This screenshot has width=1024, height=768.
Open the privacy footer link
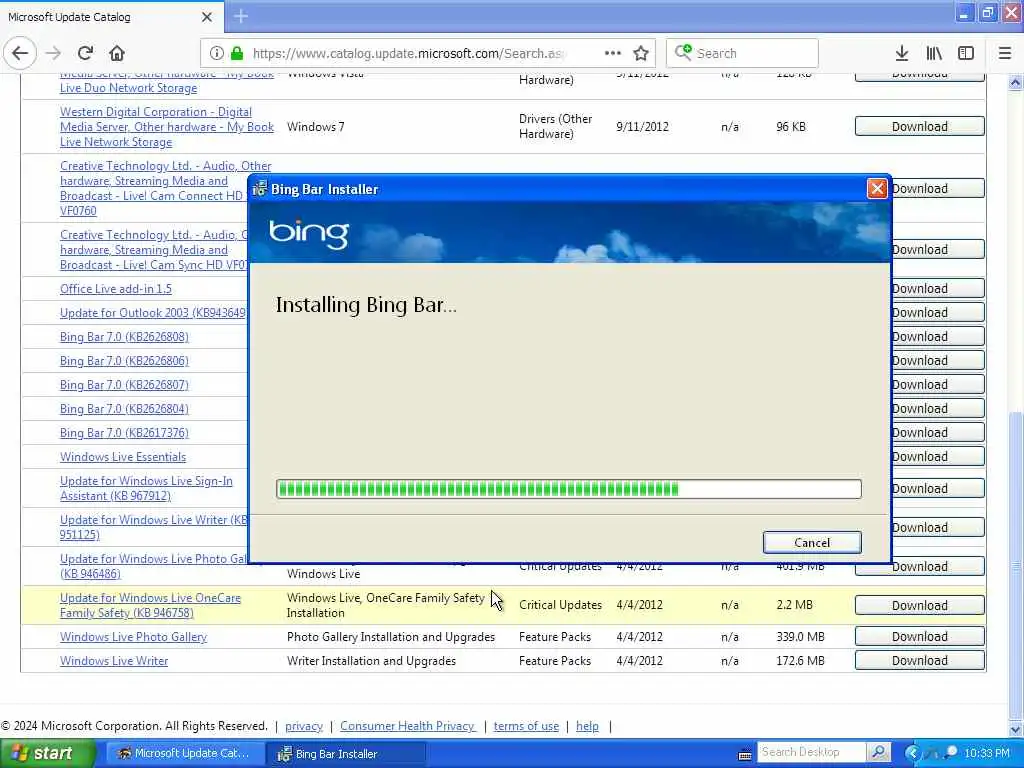tap(304, 726)
